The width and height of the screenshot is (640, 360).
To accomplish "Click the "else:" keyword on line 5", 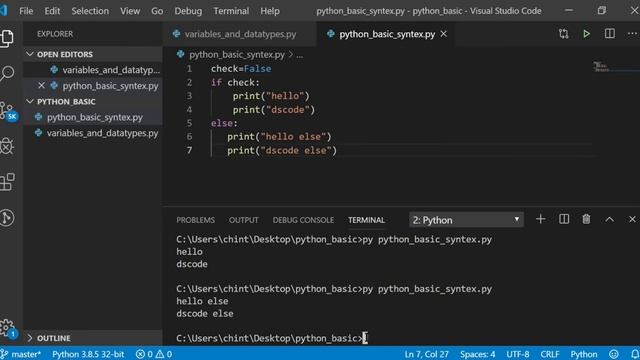I will click(x=224, y=123).
